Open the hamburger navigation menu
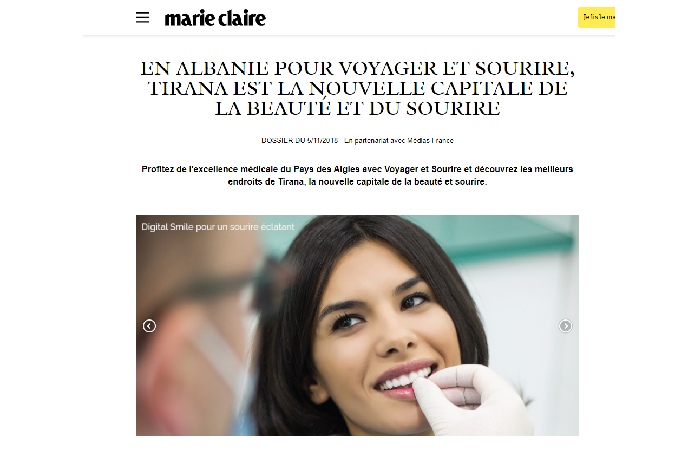Viewport: 675px width, 450px height. [142, 18]
